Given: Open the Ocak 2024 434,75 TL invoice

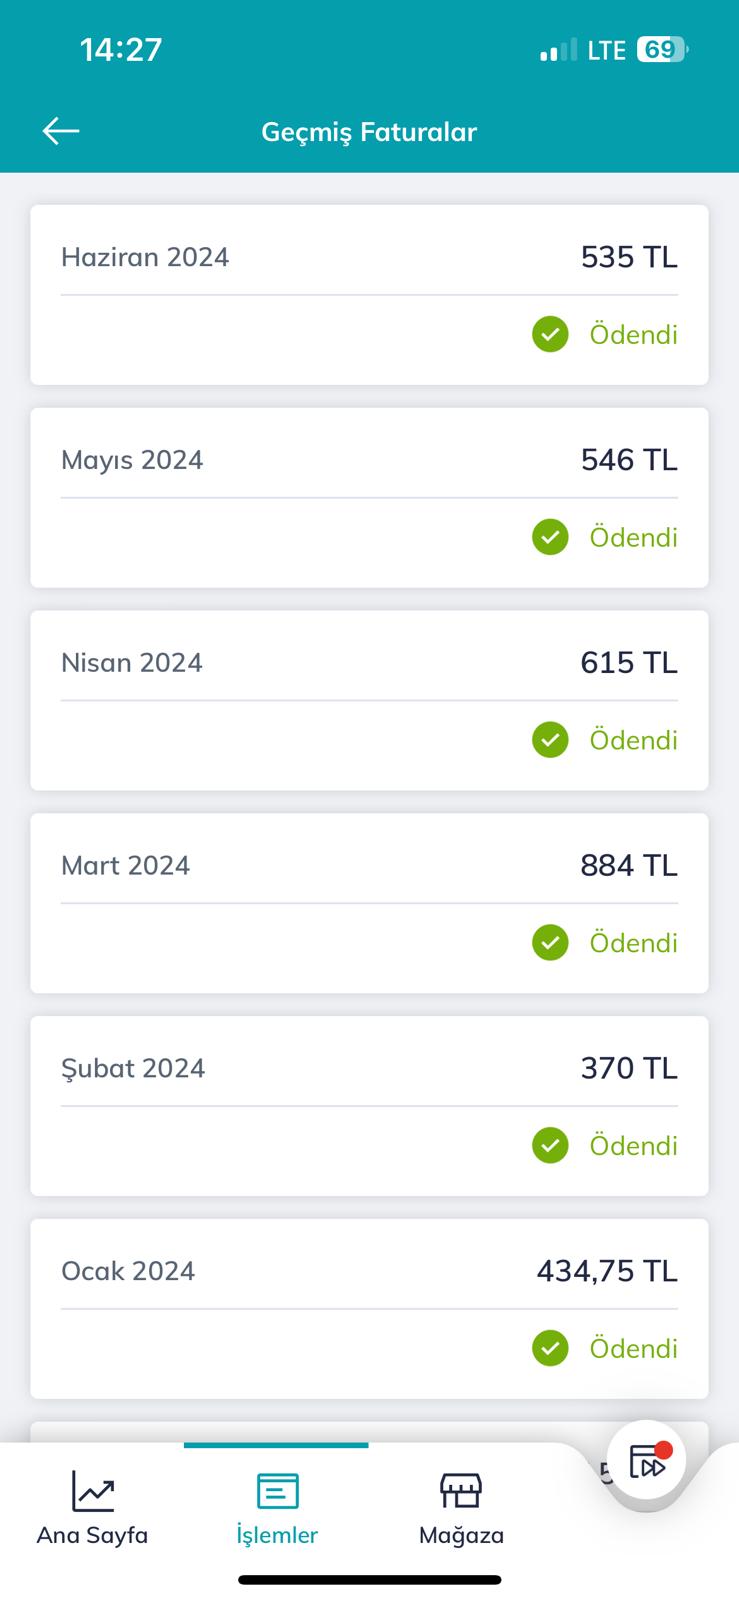Looking at the screenshot, I should [369, 1309].
